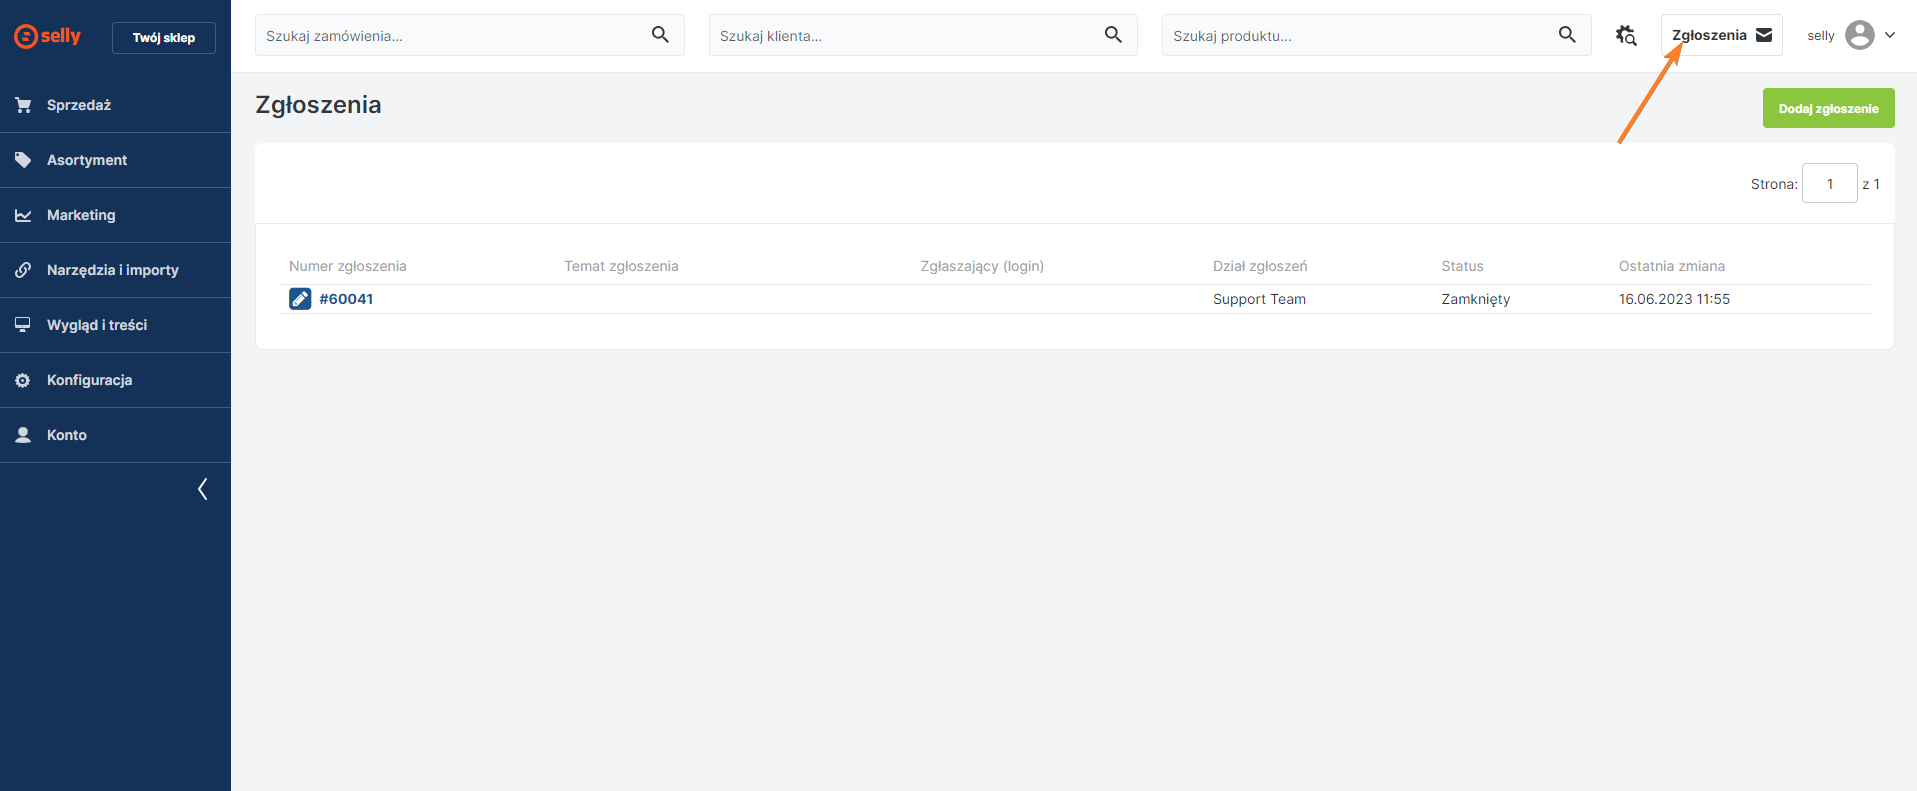Click the customer search magnifier icon
Screen dimensions: 1917x791
click(x=1113, y=35)
